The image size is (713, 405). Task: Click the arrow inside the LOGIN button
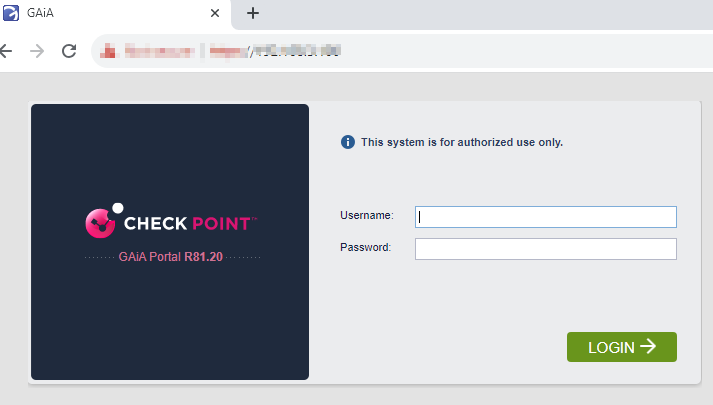pyautogui.click(x=648, y=346)
